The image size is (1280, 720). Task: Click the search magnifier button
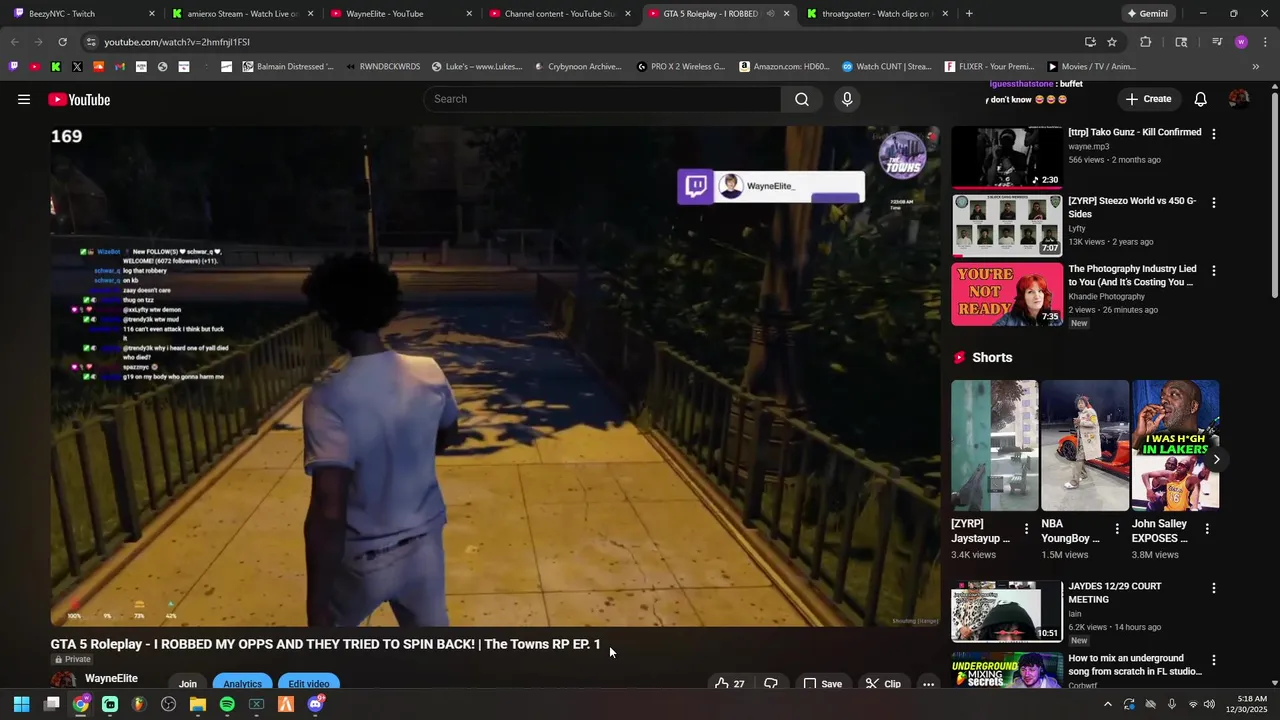pos(802,99)
